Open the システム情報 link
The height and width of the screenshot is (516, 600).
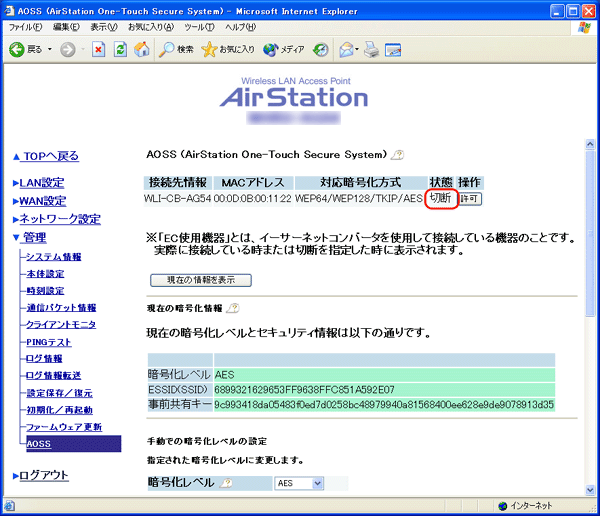(54, 257)
